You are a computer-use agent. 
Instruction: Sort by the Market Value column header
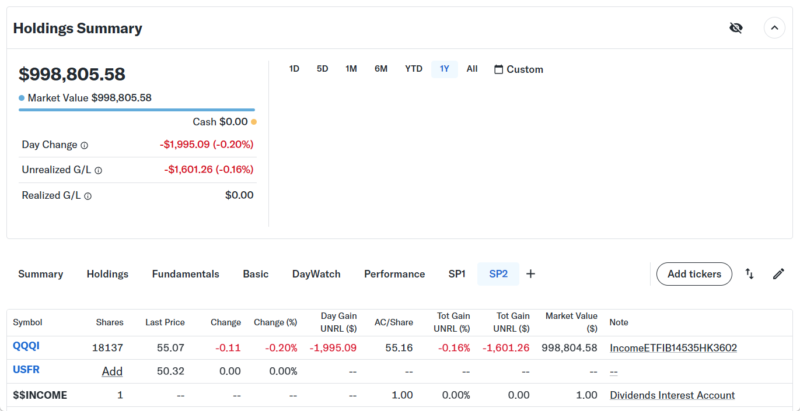[570, 322]
